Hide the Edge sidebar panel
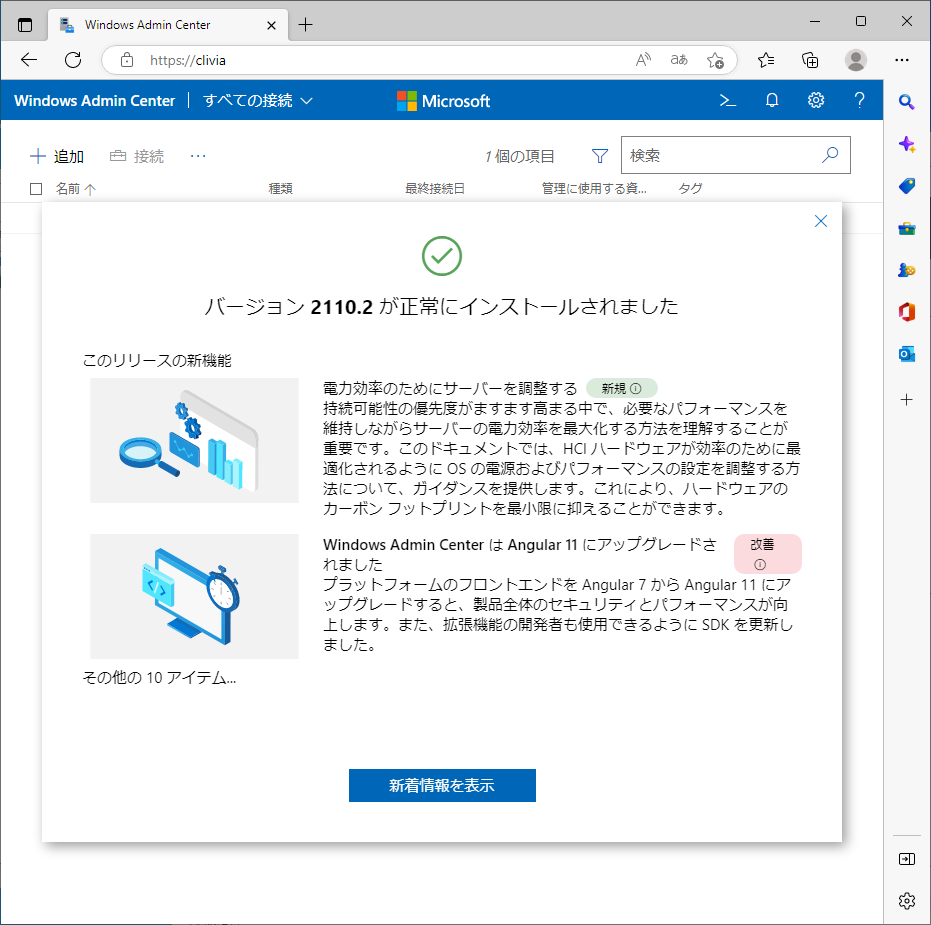This screenshot has width=931, height=925. (907, 859)
